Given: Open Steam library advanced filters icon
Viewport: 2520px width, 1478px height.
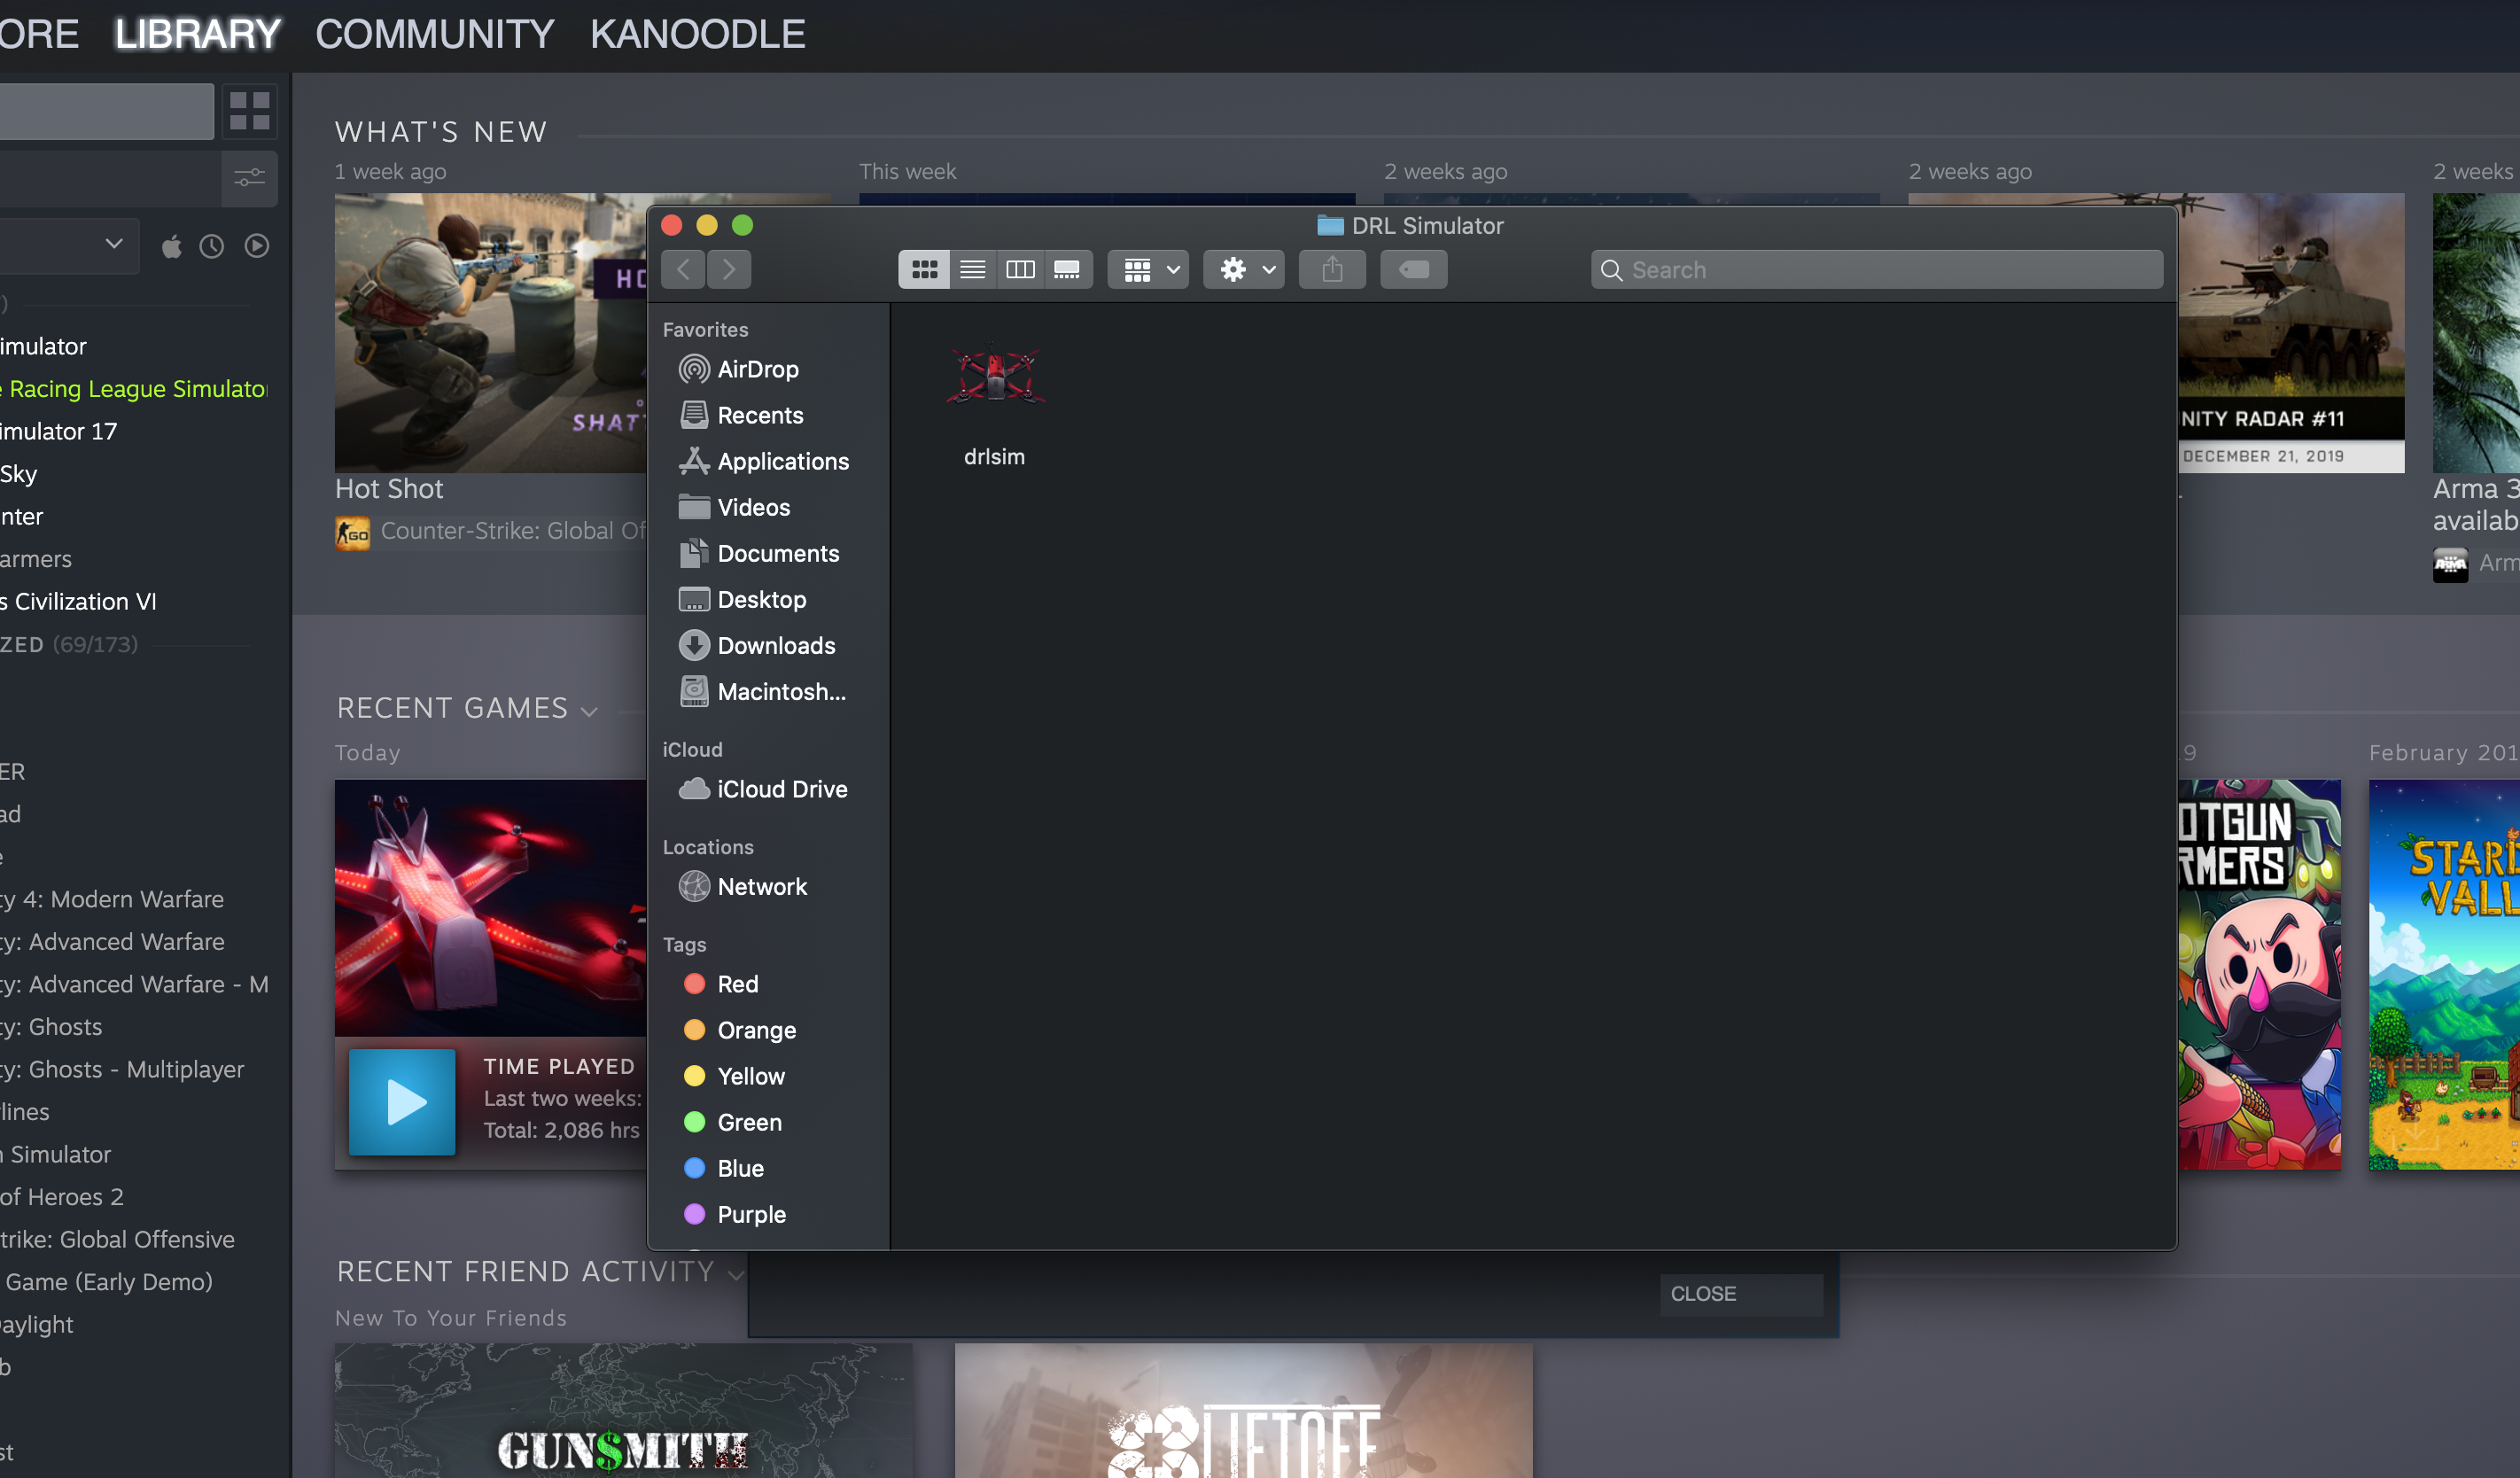Looking at the screenshot, I should (x=249, y=178).
